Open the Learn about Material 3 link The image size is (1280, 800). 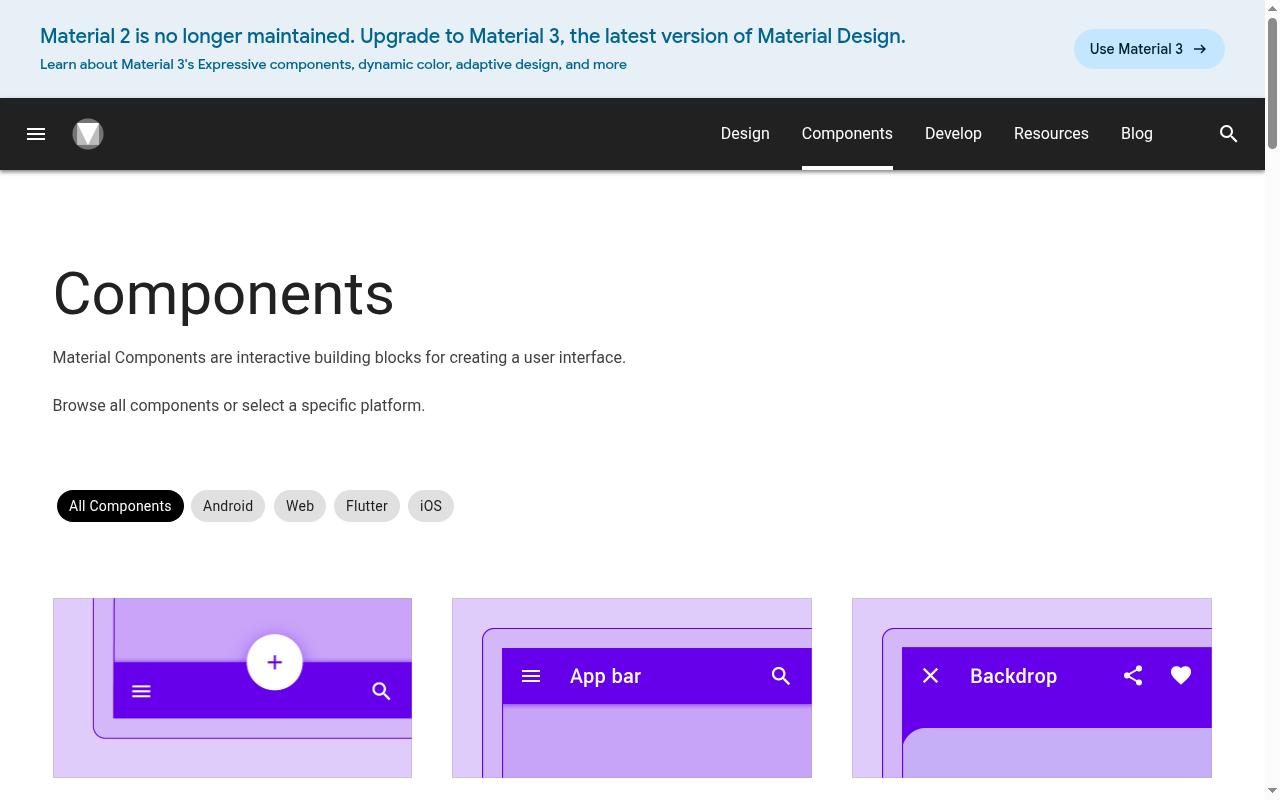coord(333,64)
